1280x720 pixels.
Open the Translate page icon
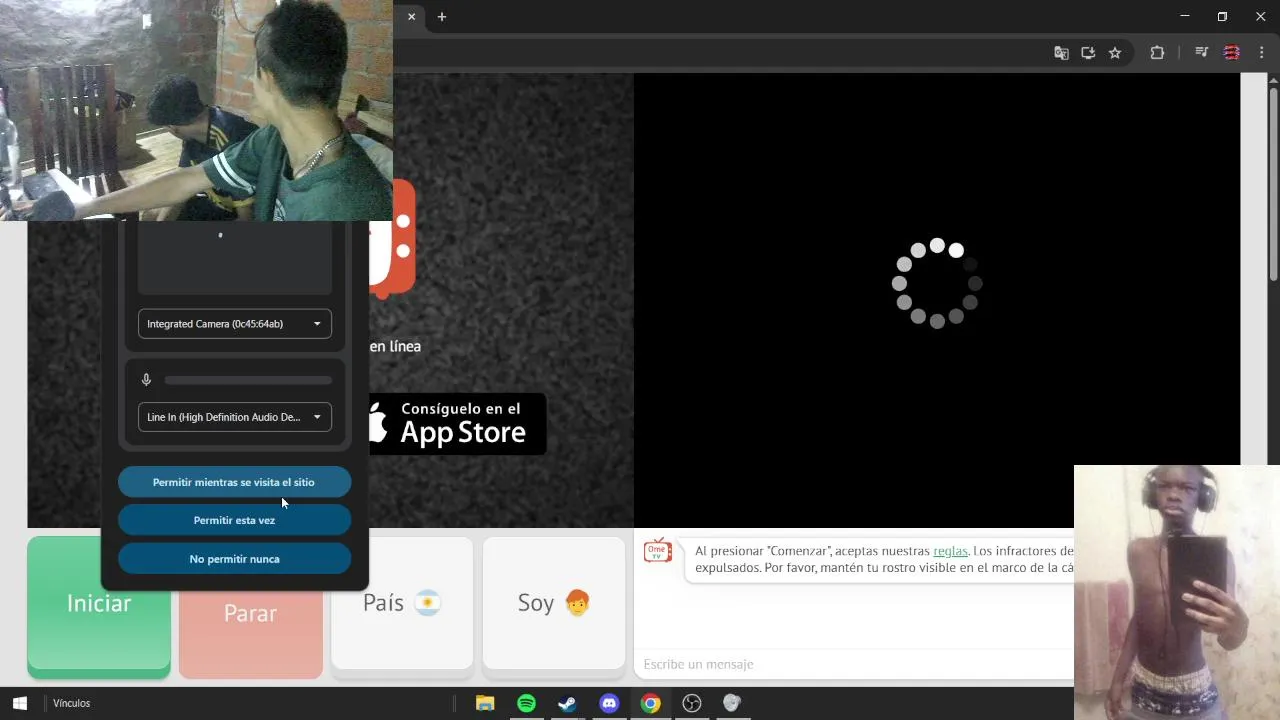(x=1061, y=53)
